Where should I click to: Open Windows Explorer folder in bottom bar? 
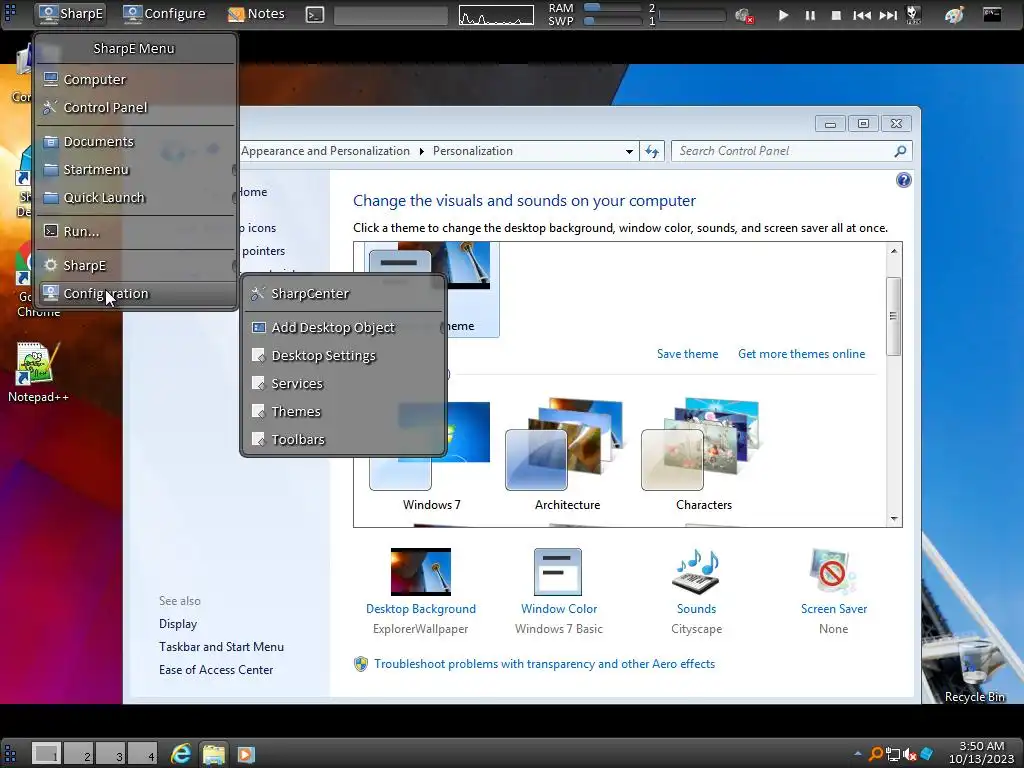214,754
